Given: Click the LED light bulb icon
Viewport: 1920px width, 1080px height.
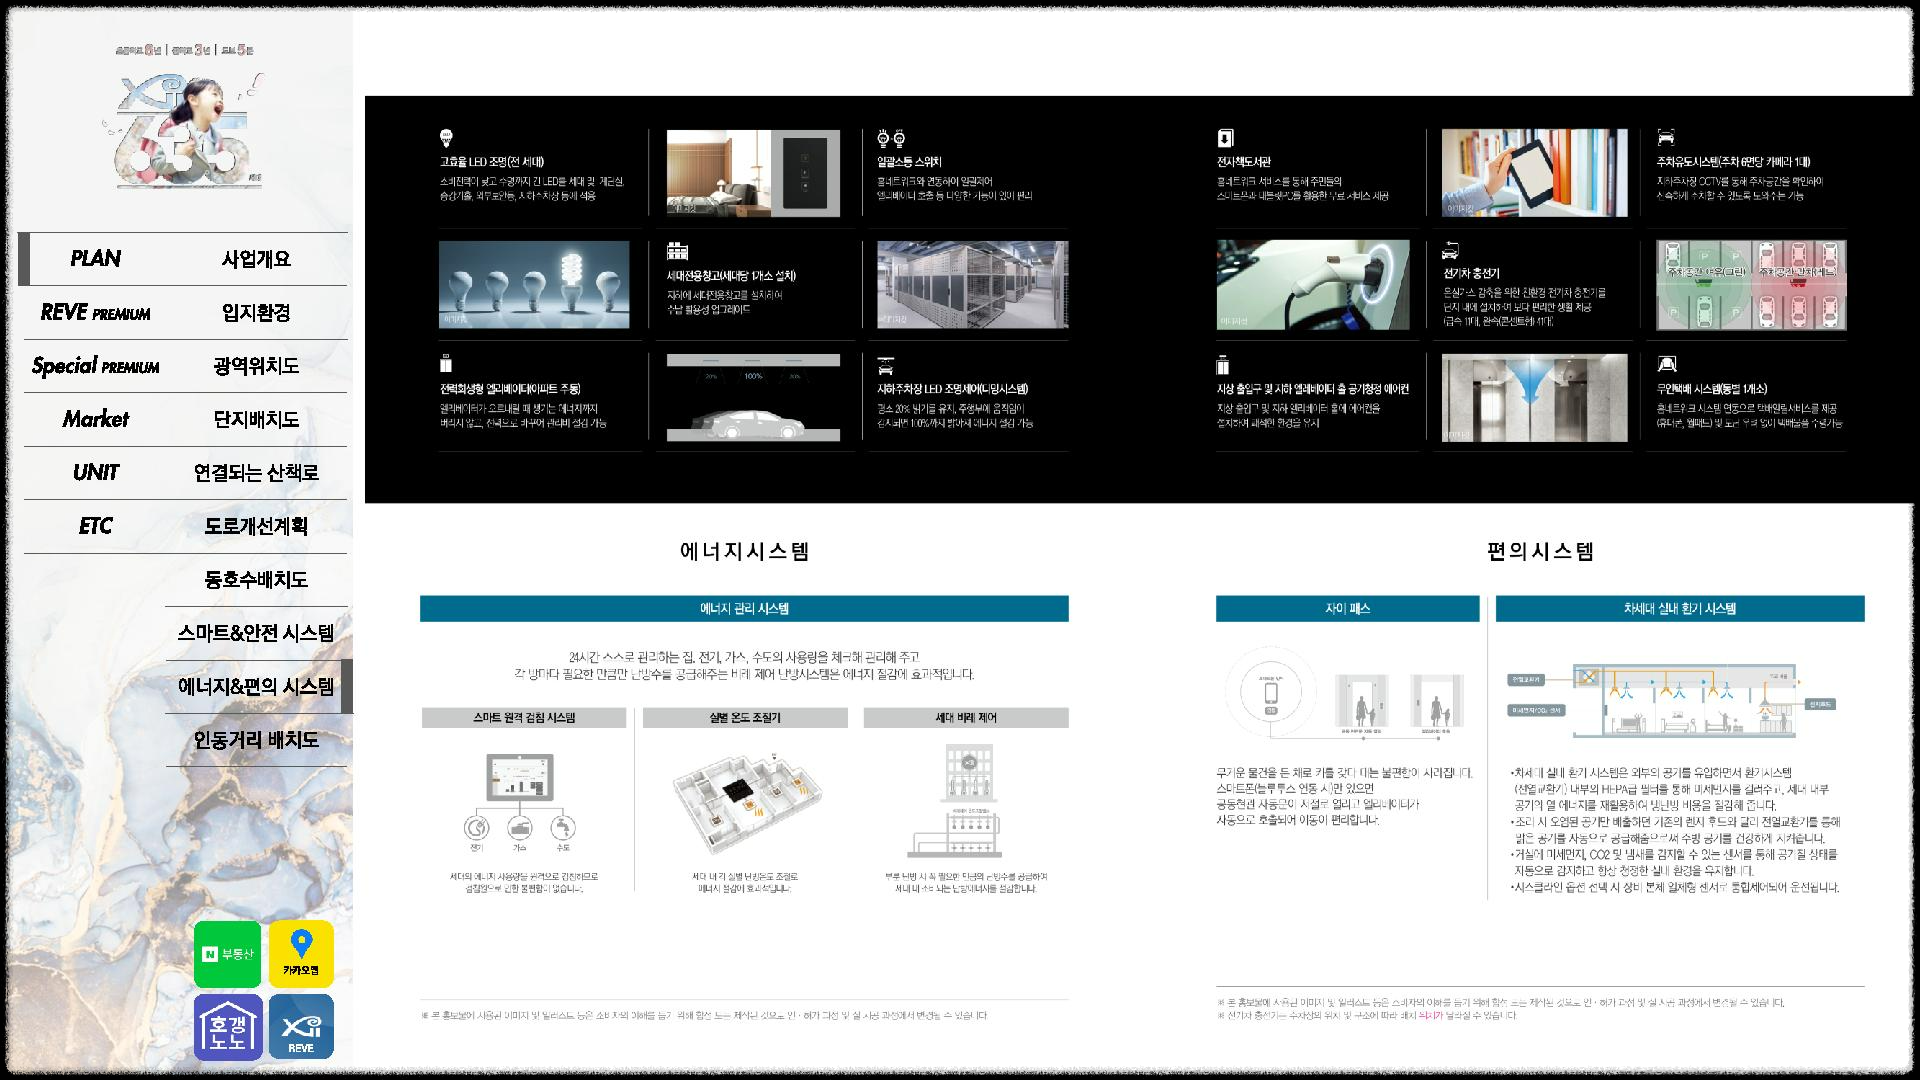Looking at the screenshot, I should point(446,138).
